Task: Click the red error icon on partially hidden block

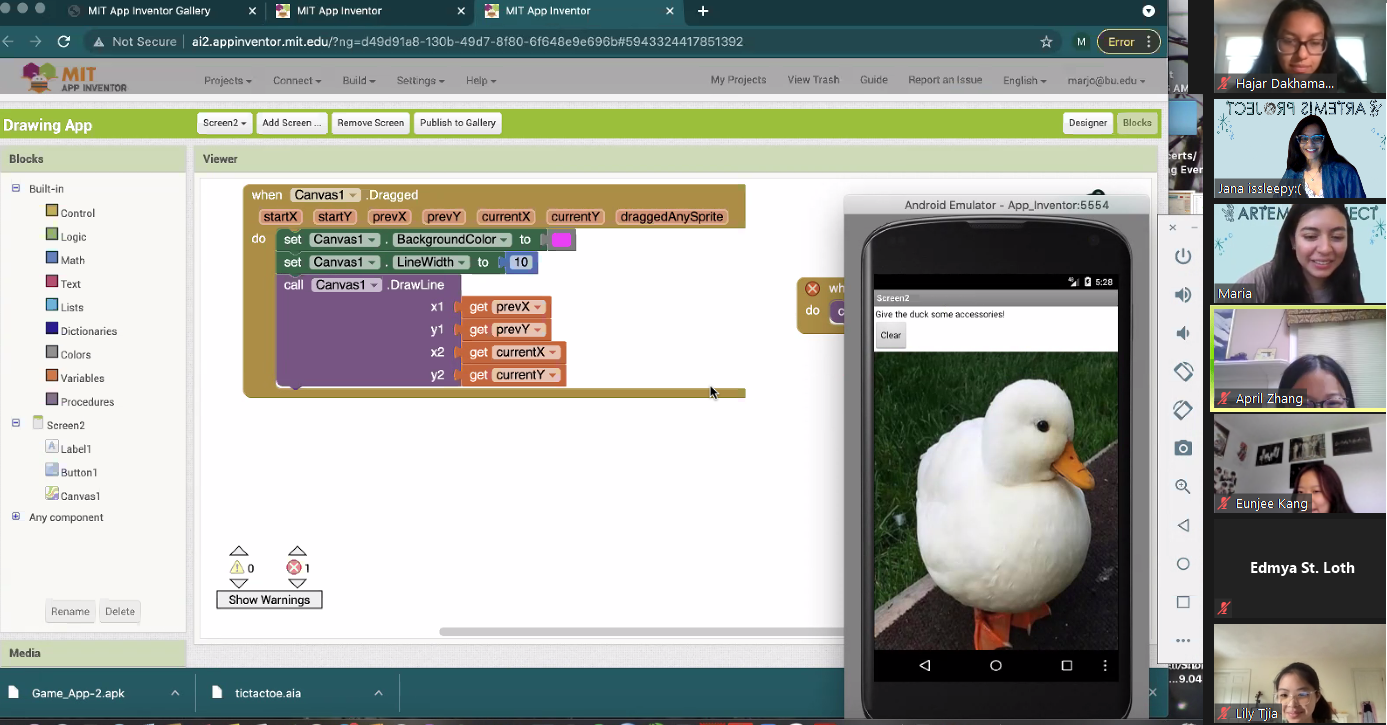Action: coord(813,289)
